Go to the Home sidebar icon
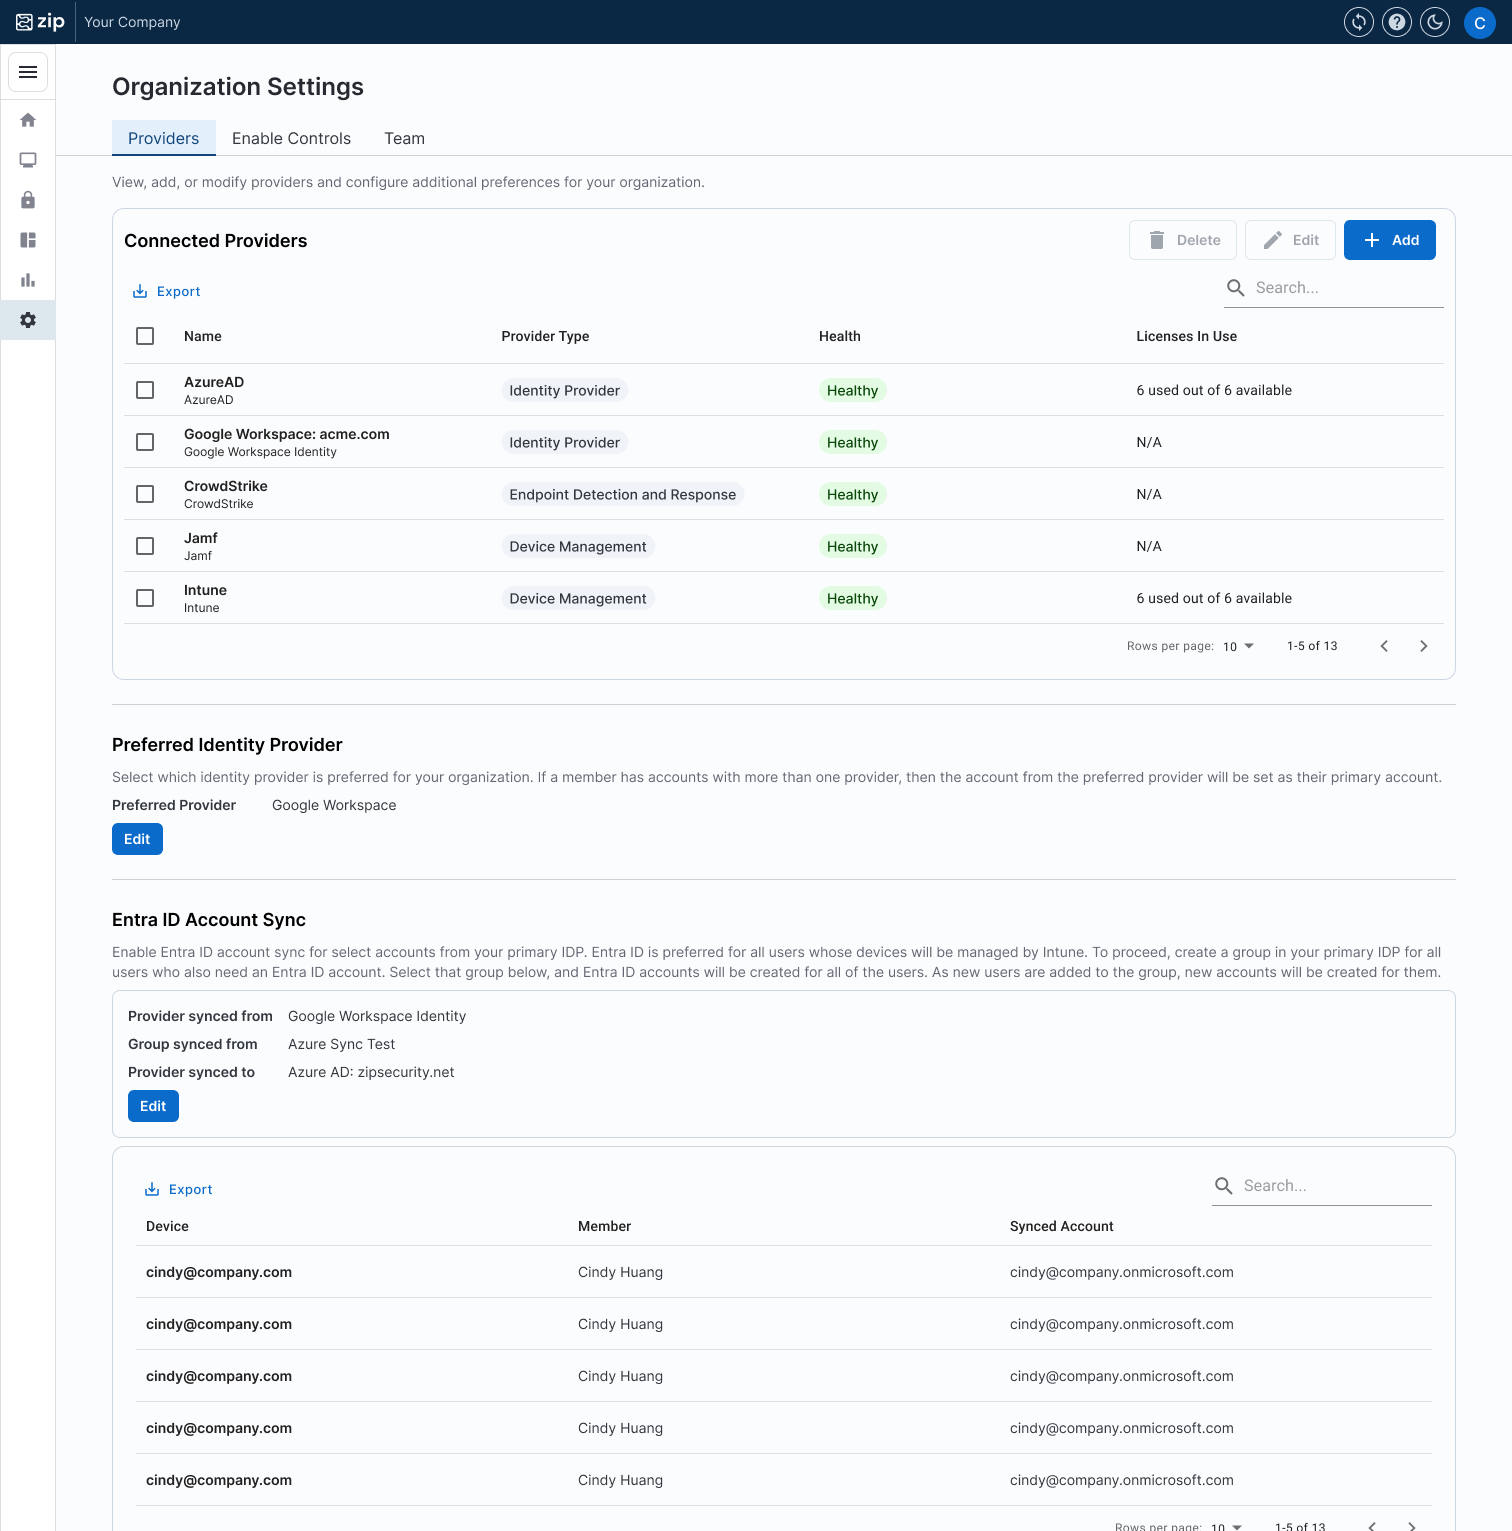Screen dimensions: 1512x1531 pyautogui.click(x=28, y=120)
